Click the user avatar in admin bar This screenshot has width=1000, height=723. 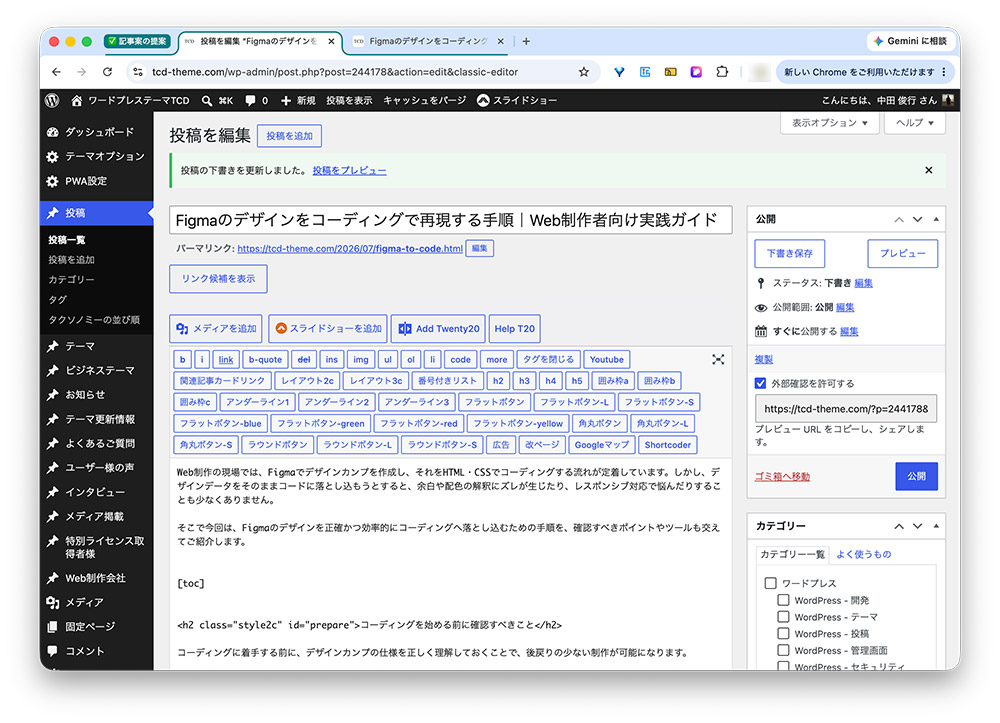pos(947,100)
